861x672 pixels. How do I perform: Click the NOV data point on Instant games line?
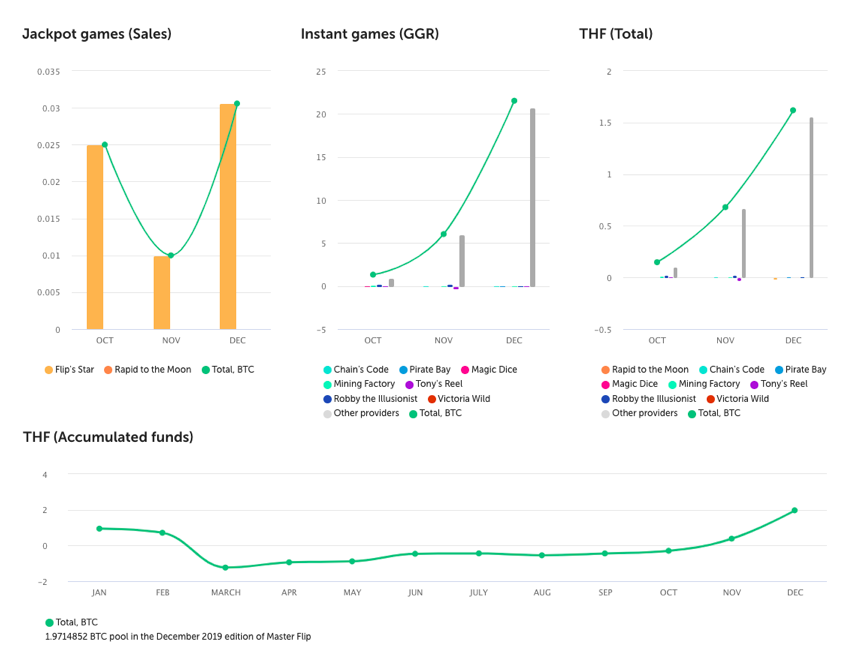[x=444, y=234]
